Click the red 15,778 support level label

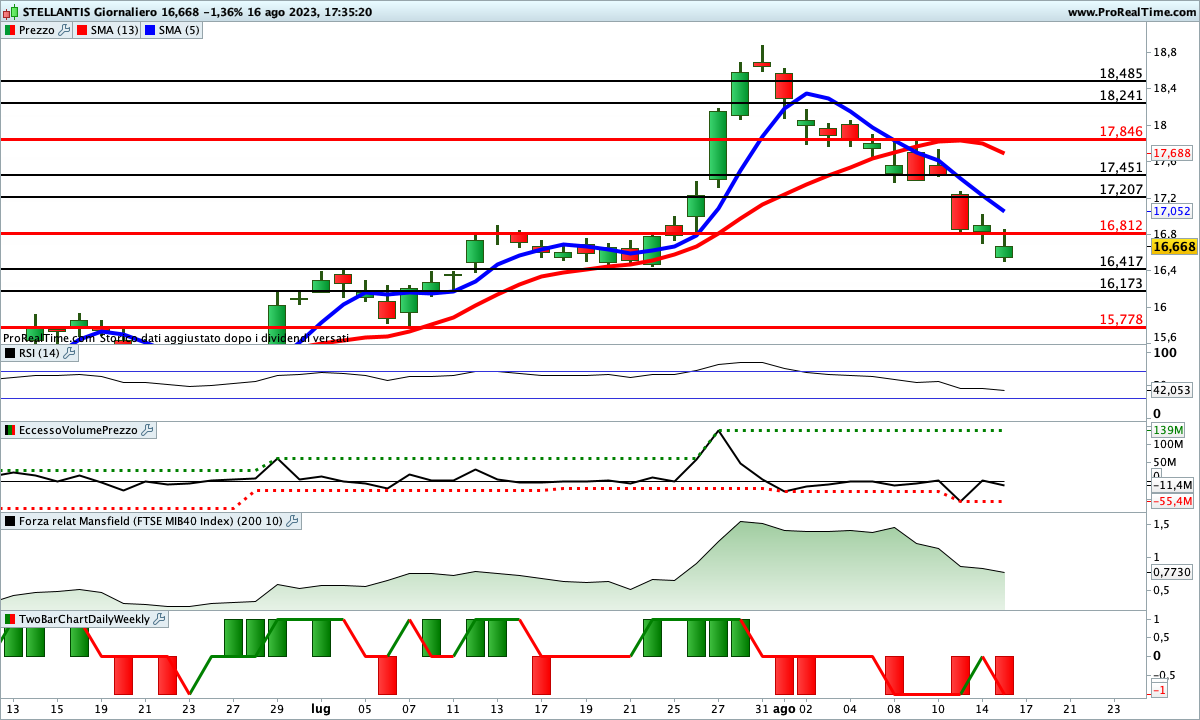(x=1121, y=319)
